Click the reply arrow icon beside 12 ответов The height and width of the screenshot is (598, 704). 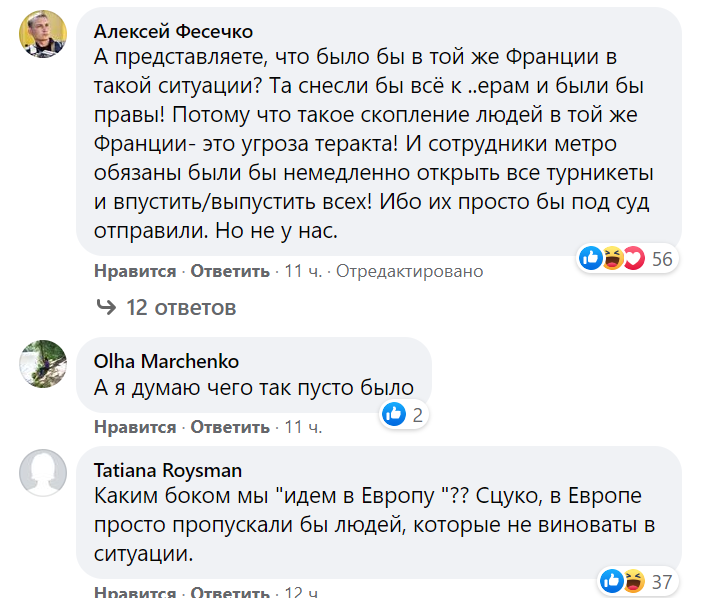[x=105, y=307]
